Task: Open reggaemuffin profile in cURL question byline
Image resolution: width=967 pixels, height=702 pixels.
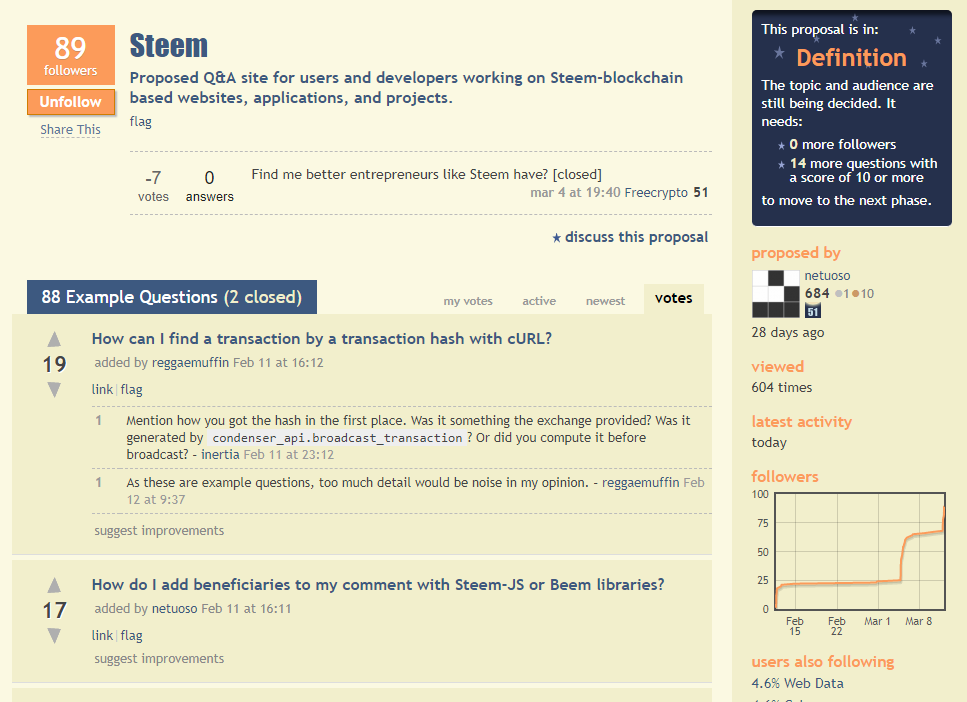Action: (x=190, y=363)
